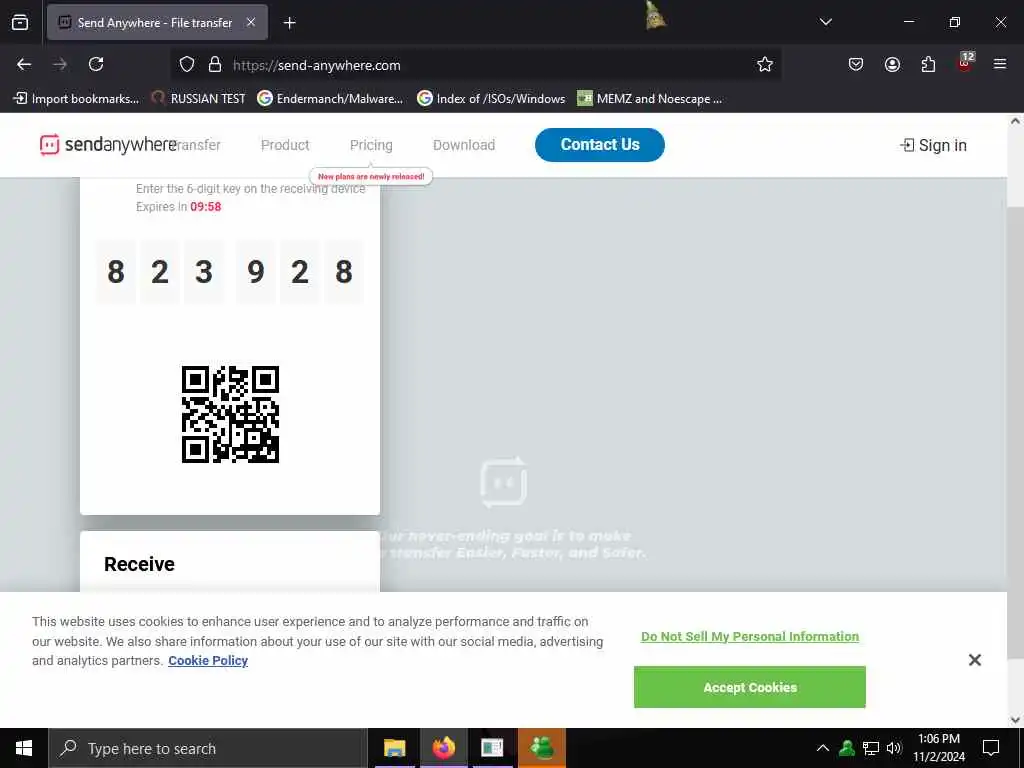Show hidden system tray icons
Viewport: 1024px width, 768px height.
(823, 748)
